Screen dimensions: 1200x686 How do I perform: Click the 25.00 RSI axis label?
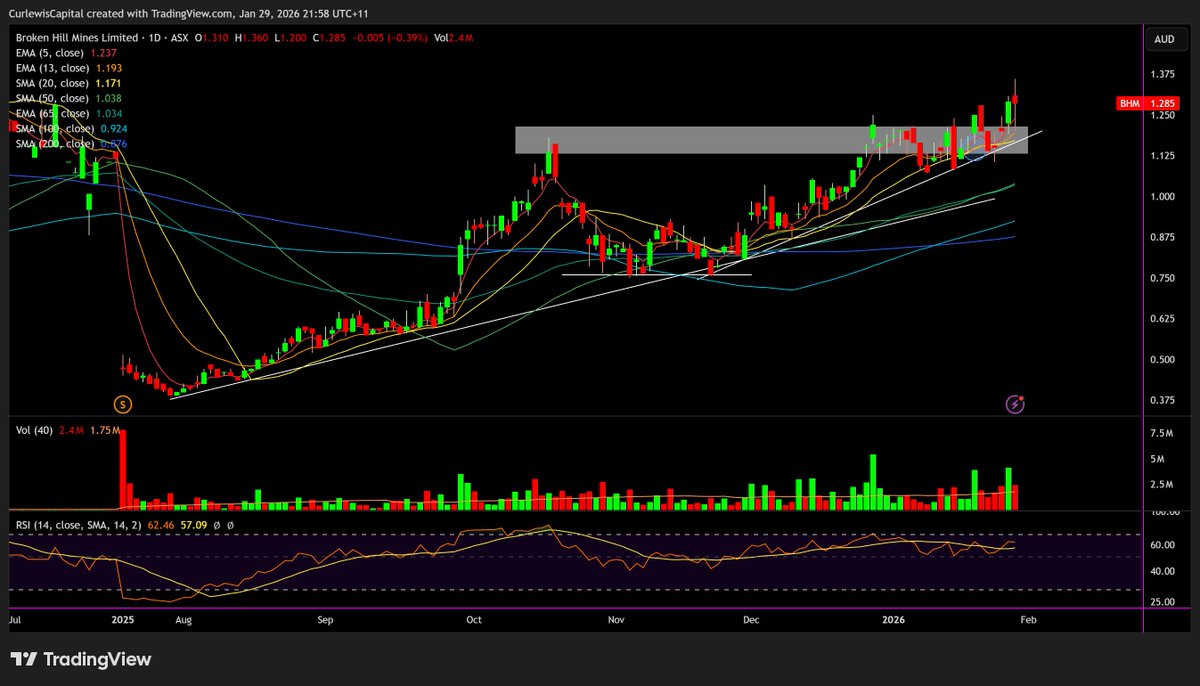point(1163,601)
